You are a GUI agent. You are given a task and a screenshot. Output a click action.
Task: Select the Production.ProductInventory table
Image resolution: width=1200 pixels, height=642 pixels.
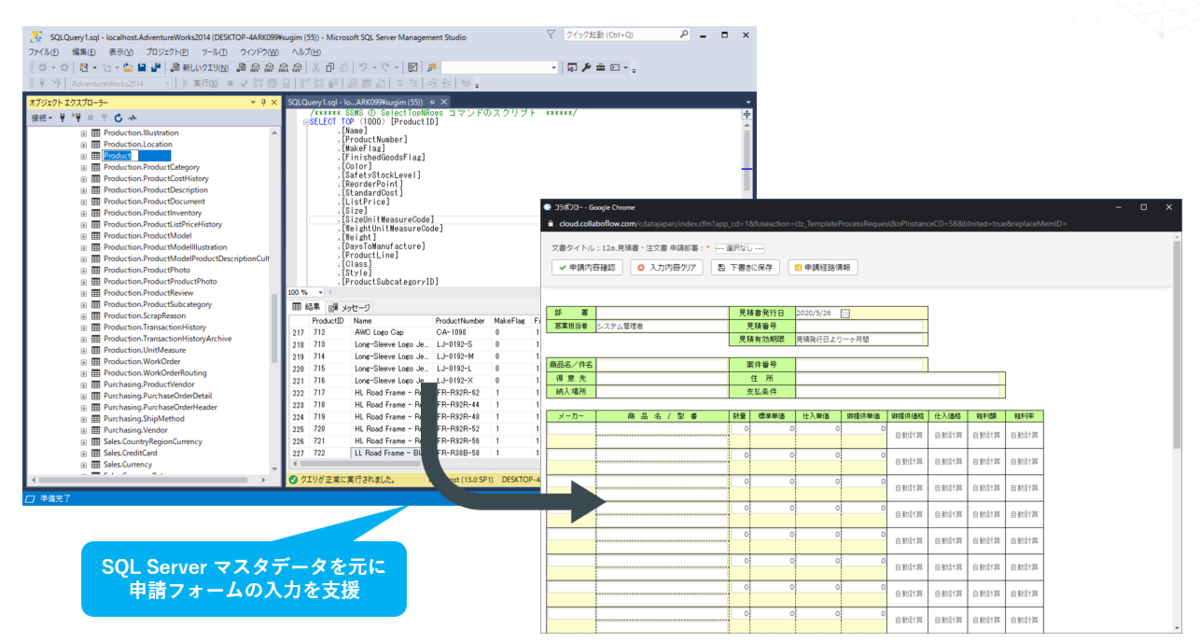[153, 213]
